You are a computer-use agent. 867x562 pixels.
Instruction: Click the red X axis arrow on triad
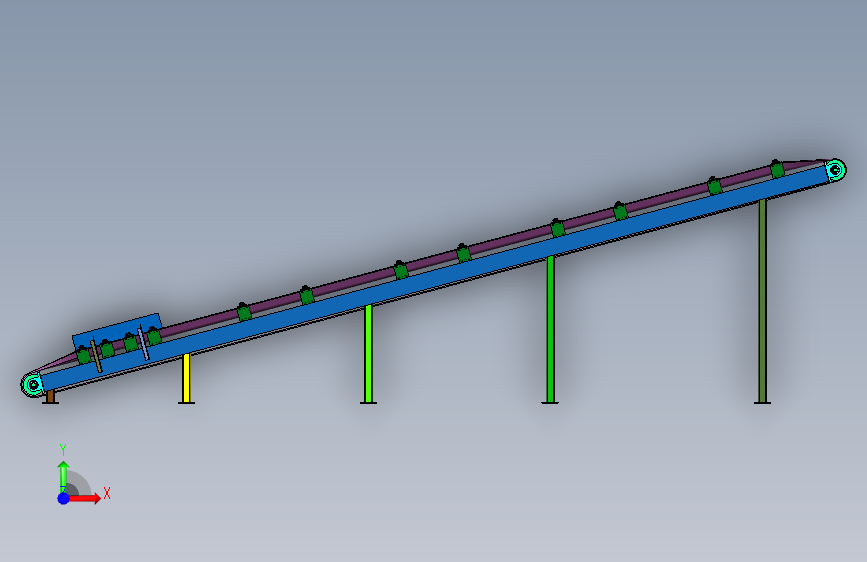point(85,498)
